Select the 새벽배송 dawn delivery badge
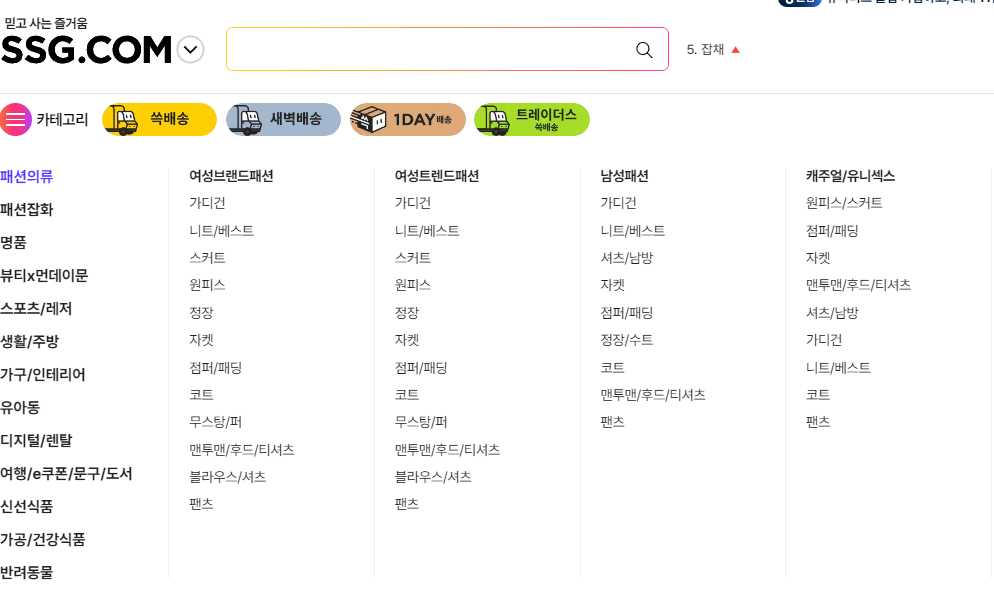Viewport: 994px width, 596px height. (283, 119)
